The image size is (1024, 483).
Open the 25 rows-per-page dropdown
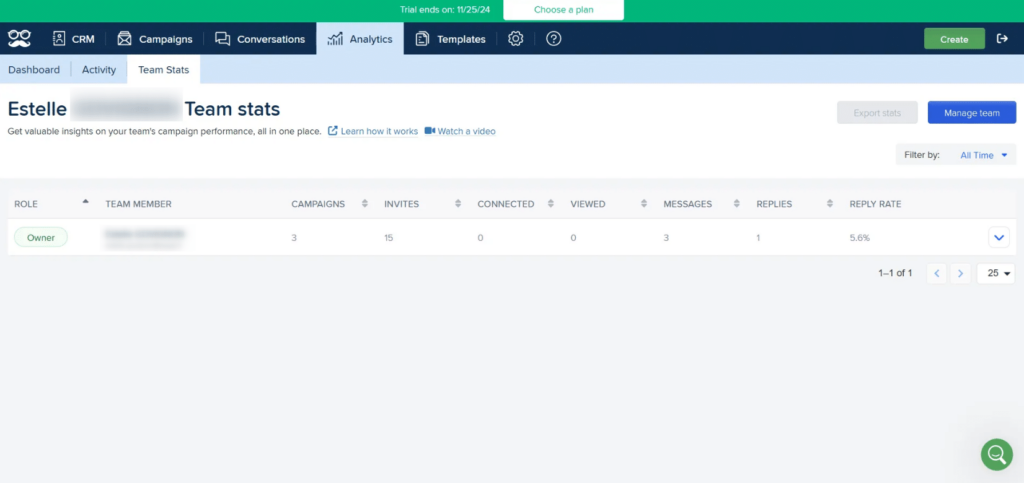[995, 273]
